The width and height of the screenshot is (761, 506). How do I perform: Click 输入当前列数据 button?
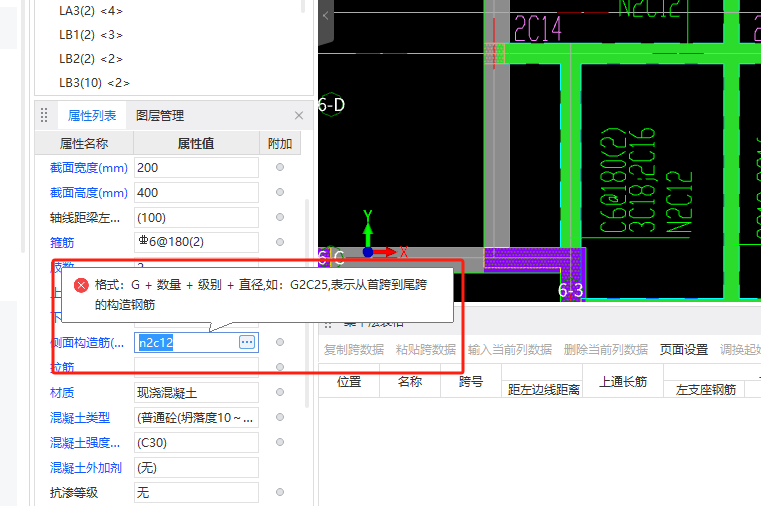(510, 349)
